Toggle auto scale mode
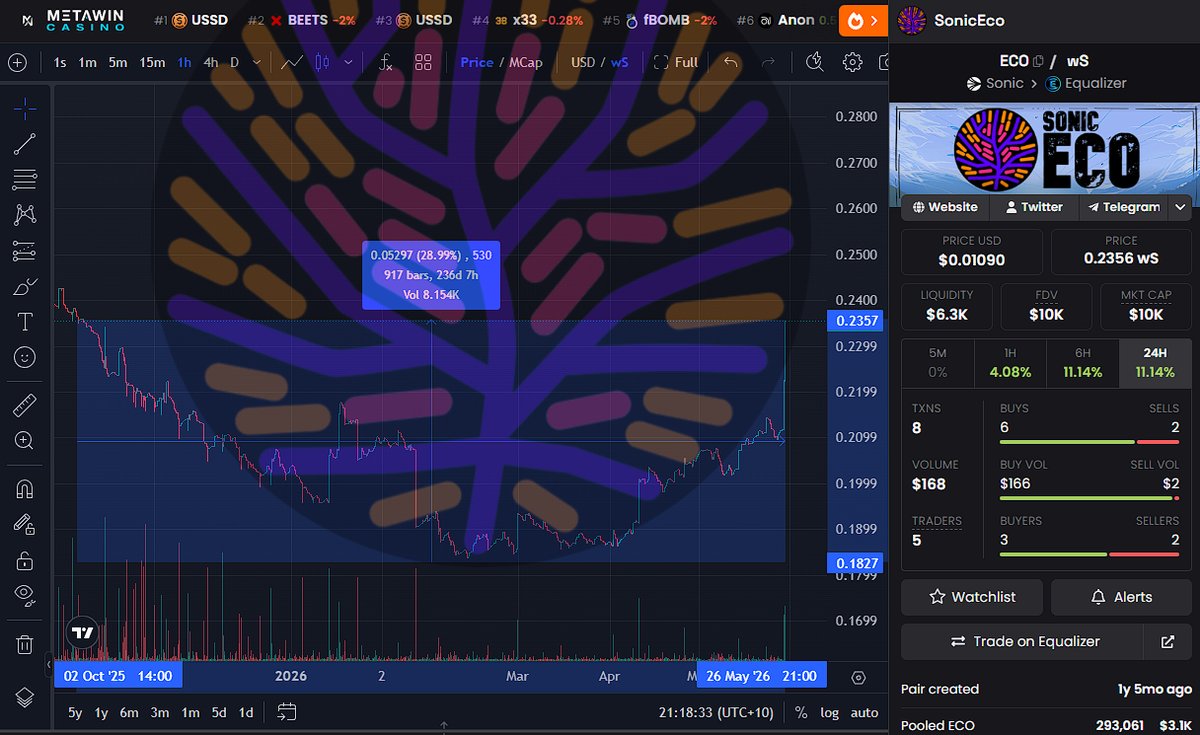Screen dimensions: 1200x735 tap(864, 712)
